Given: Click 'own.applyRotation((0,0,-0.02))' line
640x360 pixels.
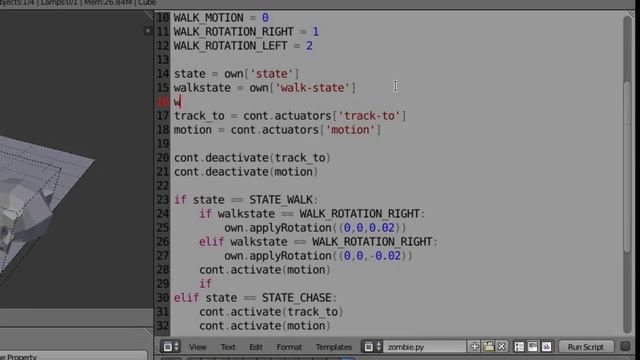Looking at the screenshot, I should click(318, 256).
